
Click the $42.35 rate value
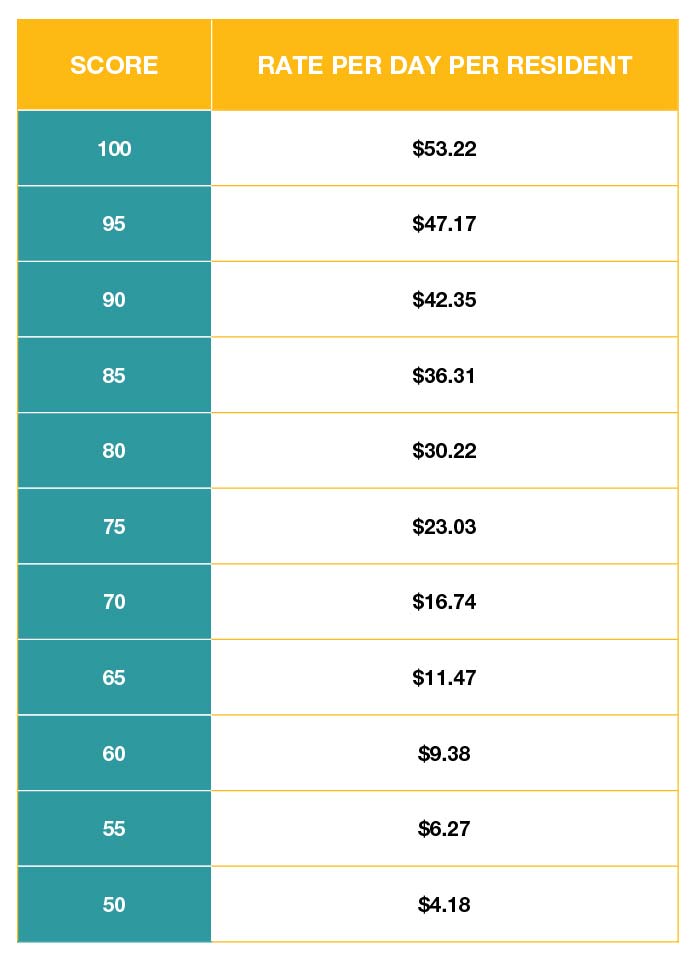coord(444,299)
